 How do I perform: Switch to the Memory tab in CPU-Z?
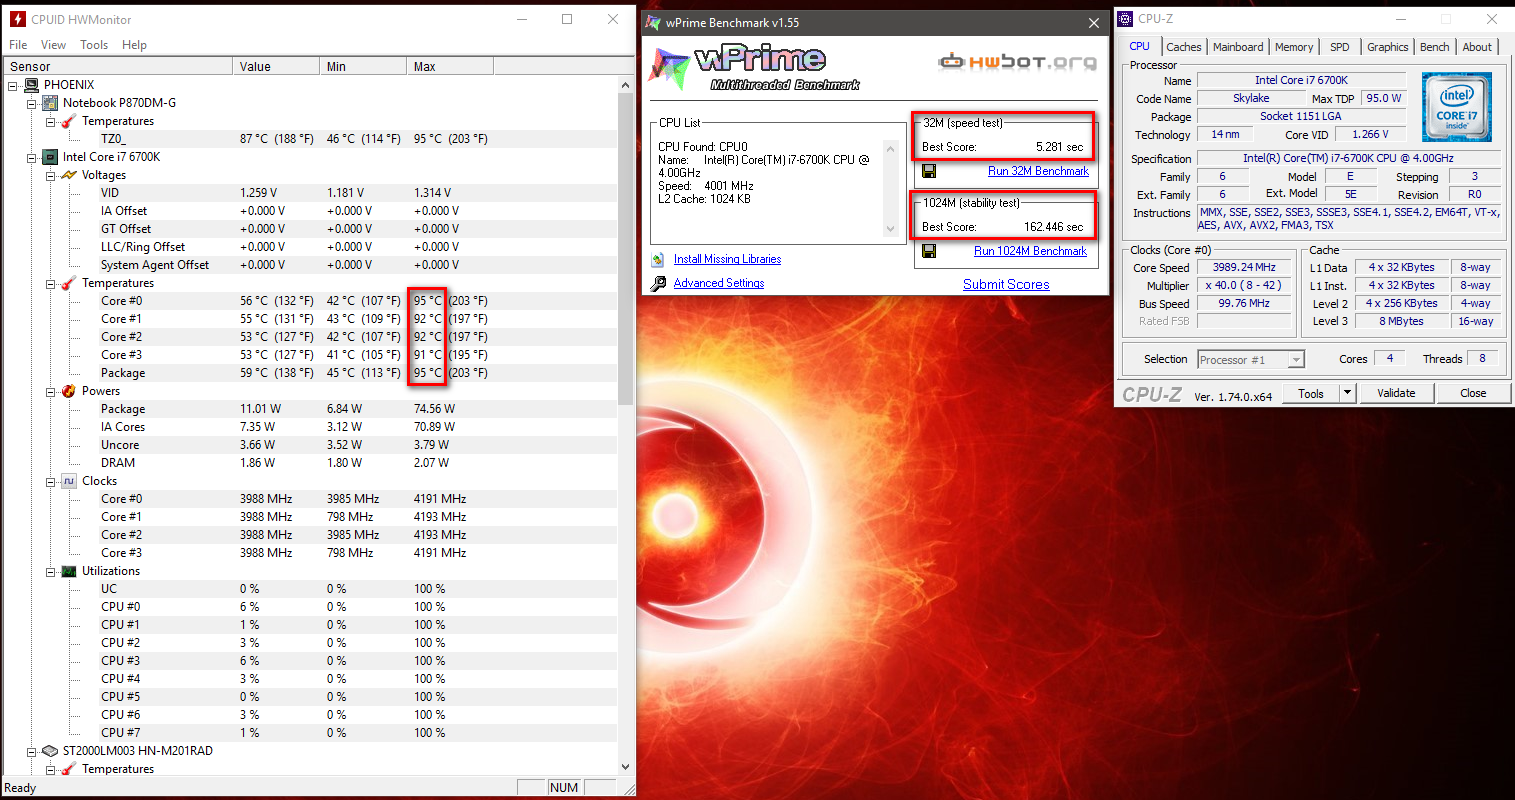1294,47
